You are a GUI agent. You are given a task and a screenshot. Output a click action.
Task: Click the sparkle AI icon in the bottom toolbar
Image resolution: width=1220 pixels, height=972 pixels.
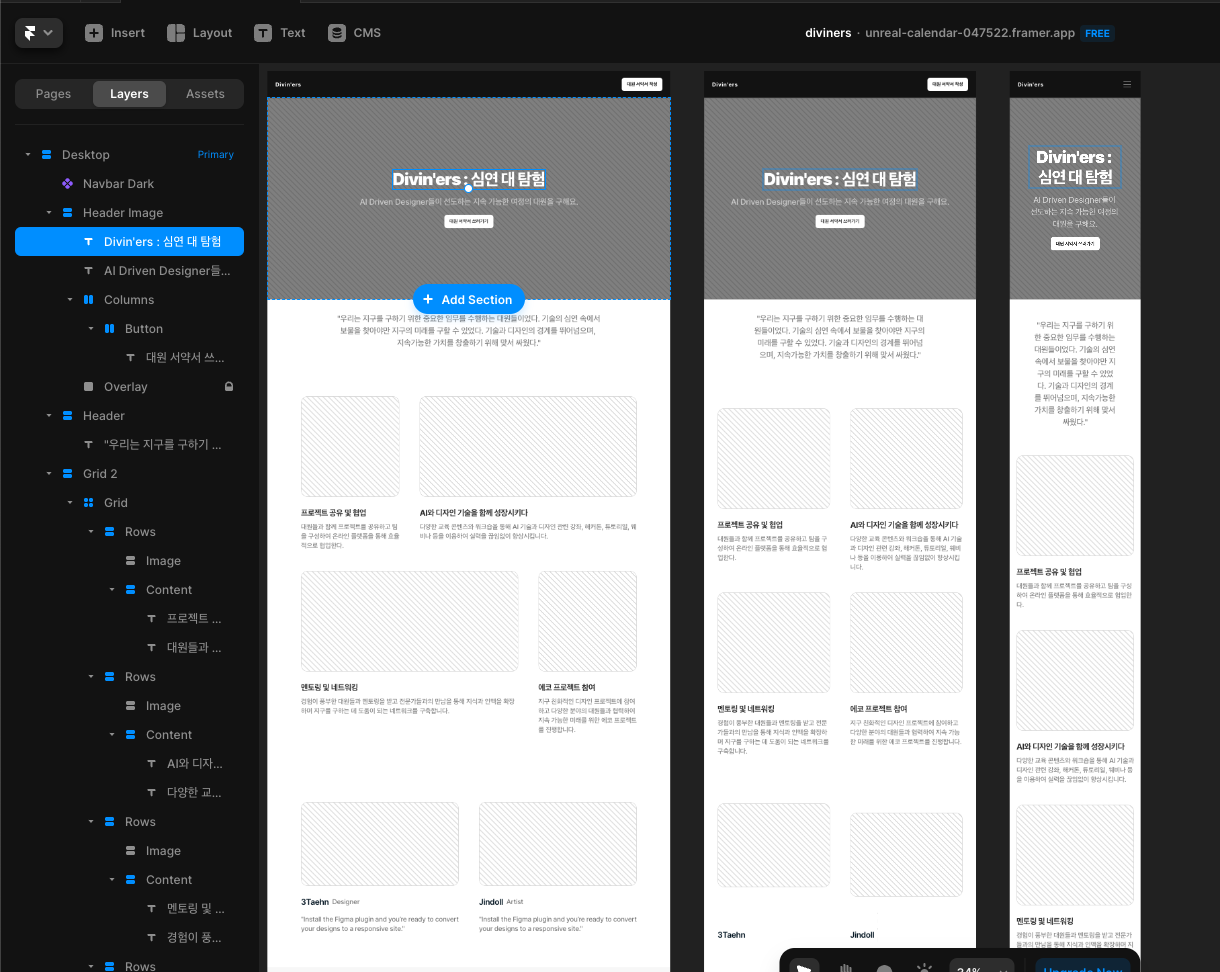pos(924,968)
